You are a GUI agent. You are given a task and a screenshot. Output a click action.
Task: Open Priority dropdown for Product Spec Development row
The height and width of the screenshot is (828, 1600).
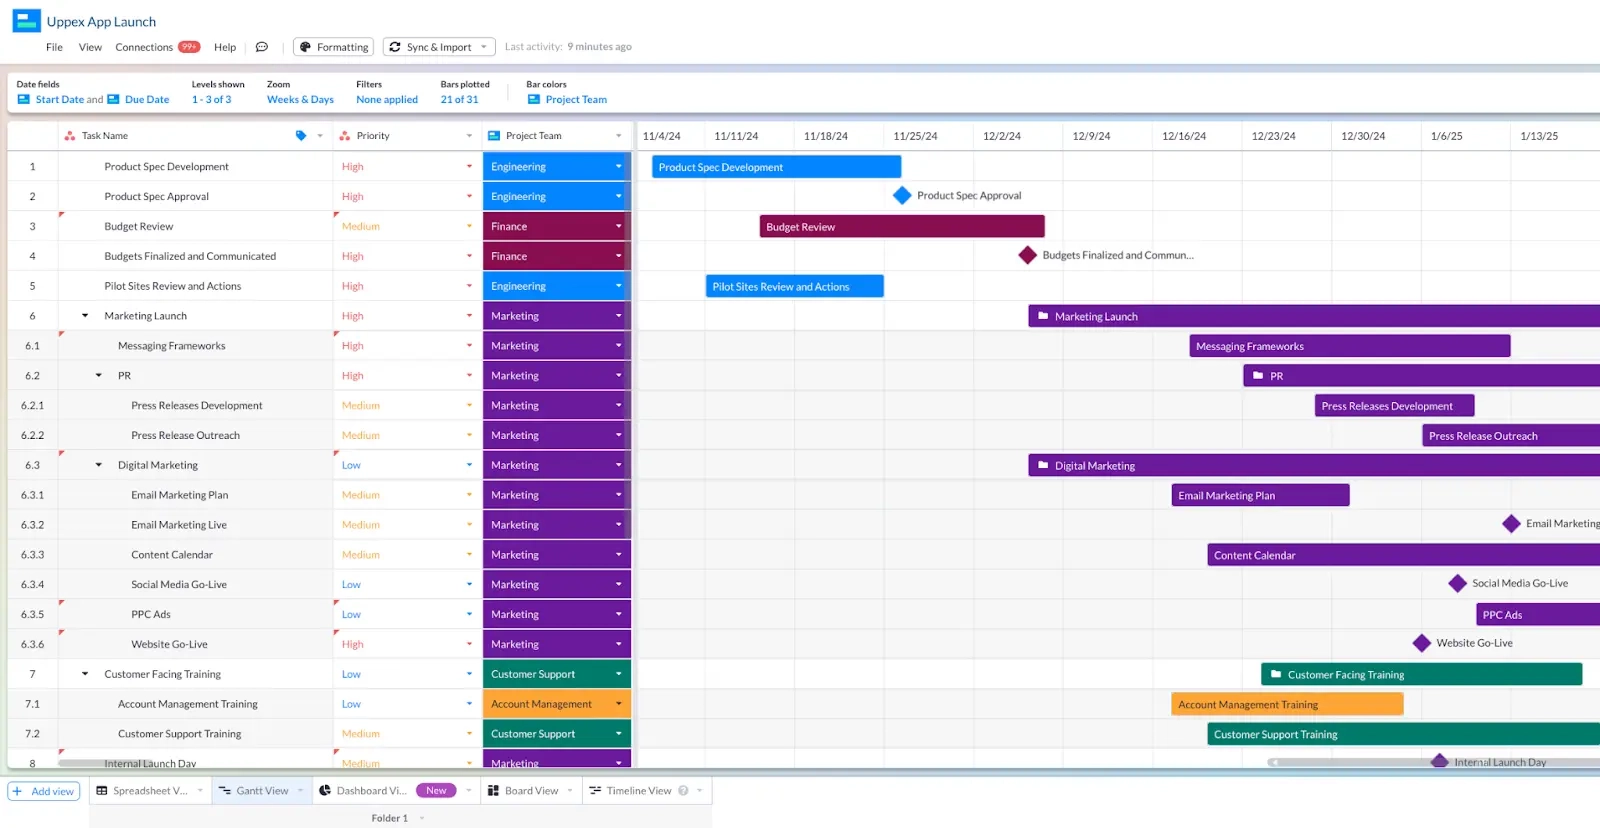[x=469, y=167]
